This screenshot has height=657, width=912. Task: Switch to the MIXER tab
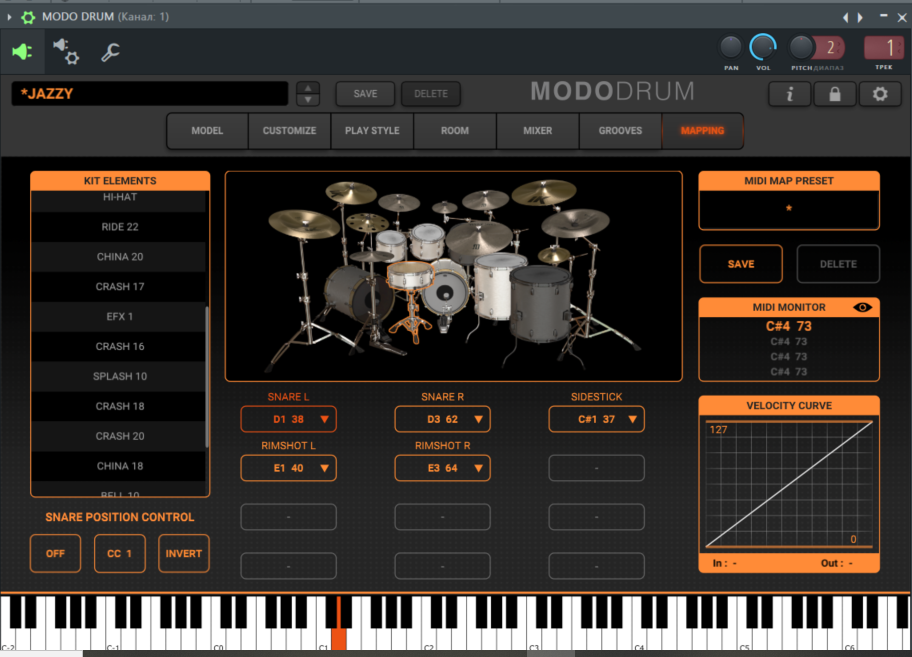click(537, 131)
